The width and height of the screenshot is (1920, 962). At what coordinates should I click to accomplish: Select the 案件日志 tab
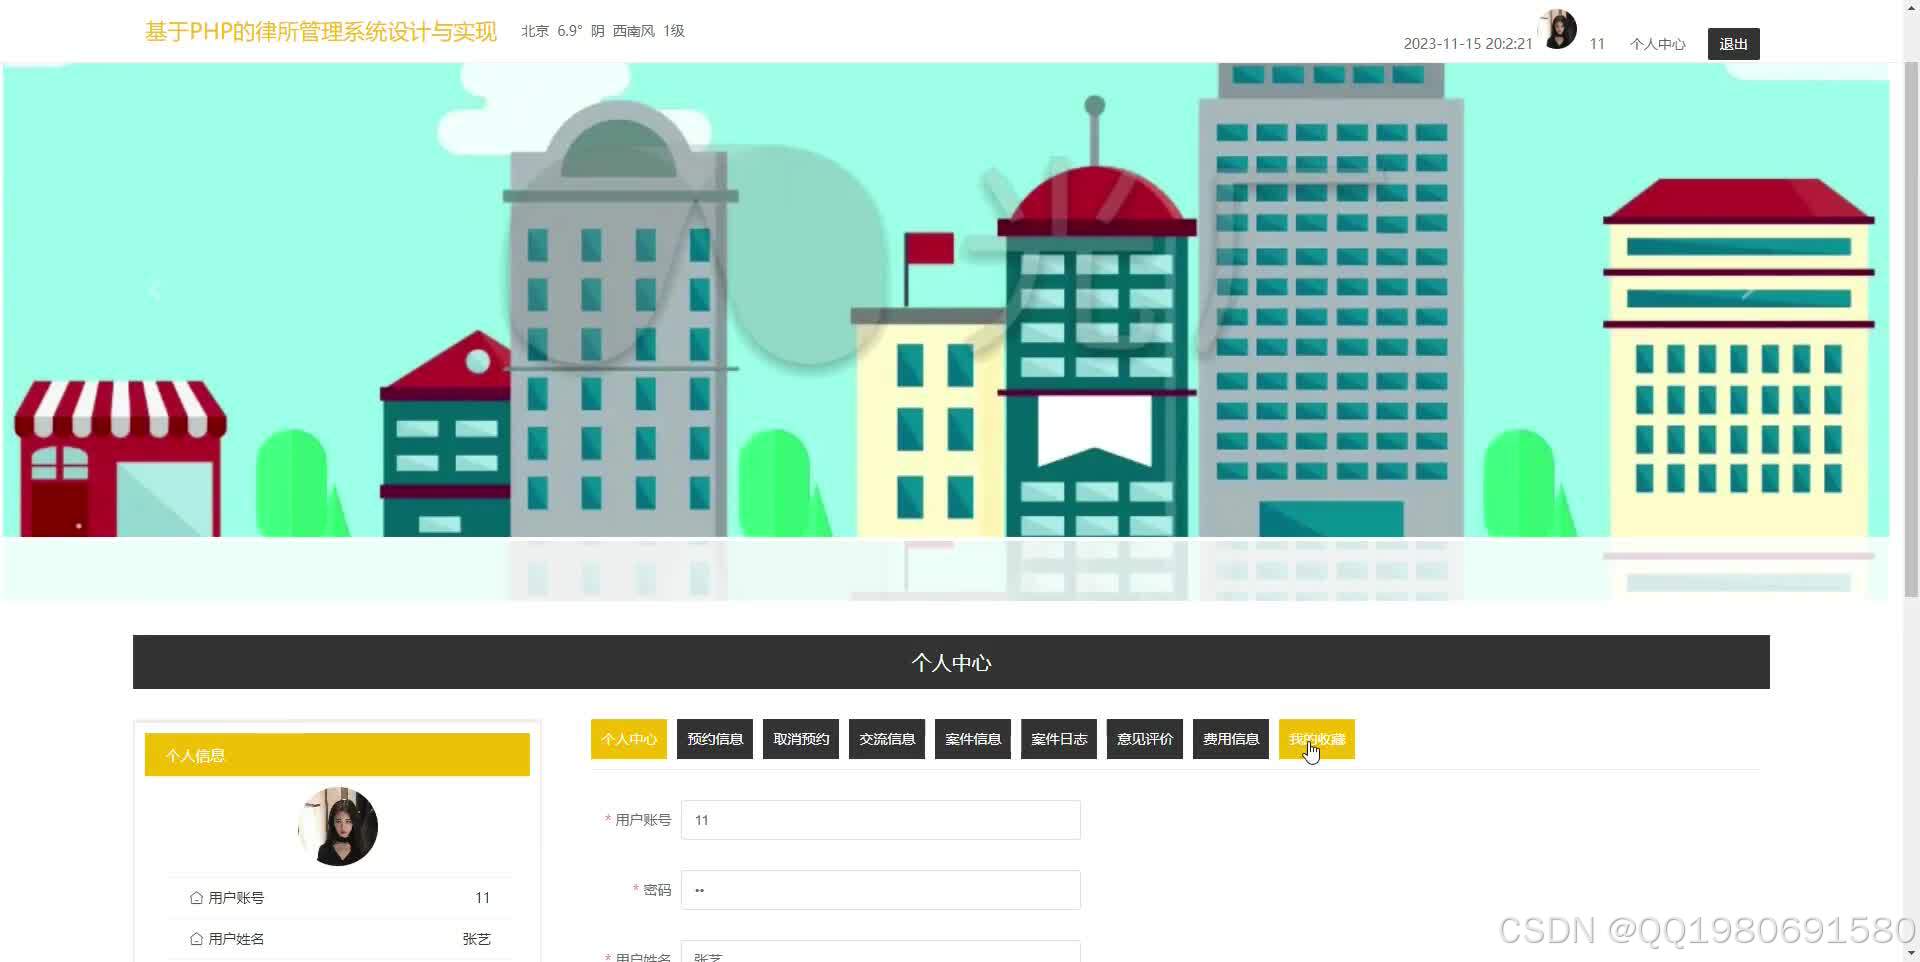1058,738
